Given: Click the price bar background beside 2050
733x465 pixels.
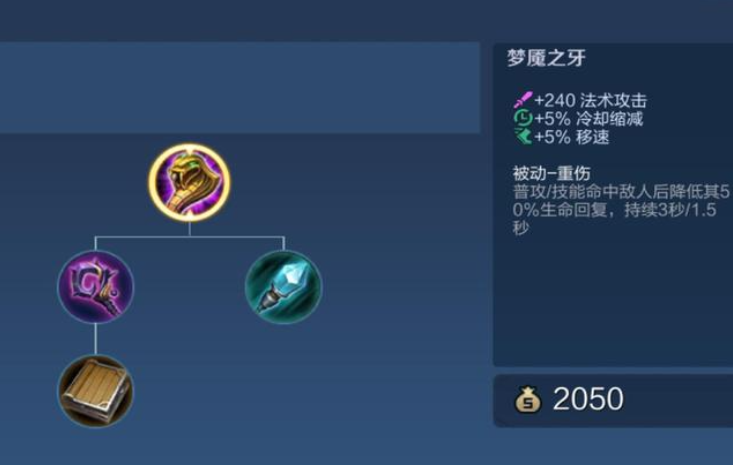Looking at the screenshot, I should [x=678, y=400].
